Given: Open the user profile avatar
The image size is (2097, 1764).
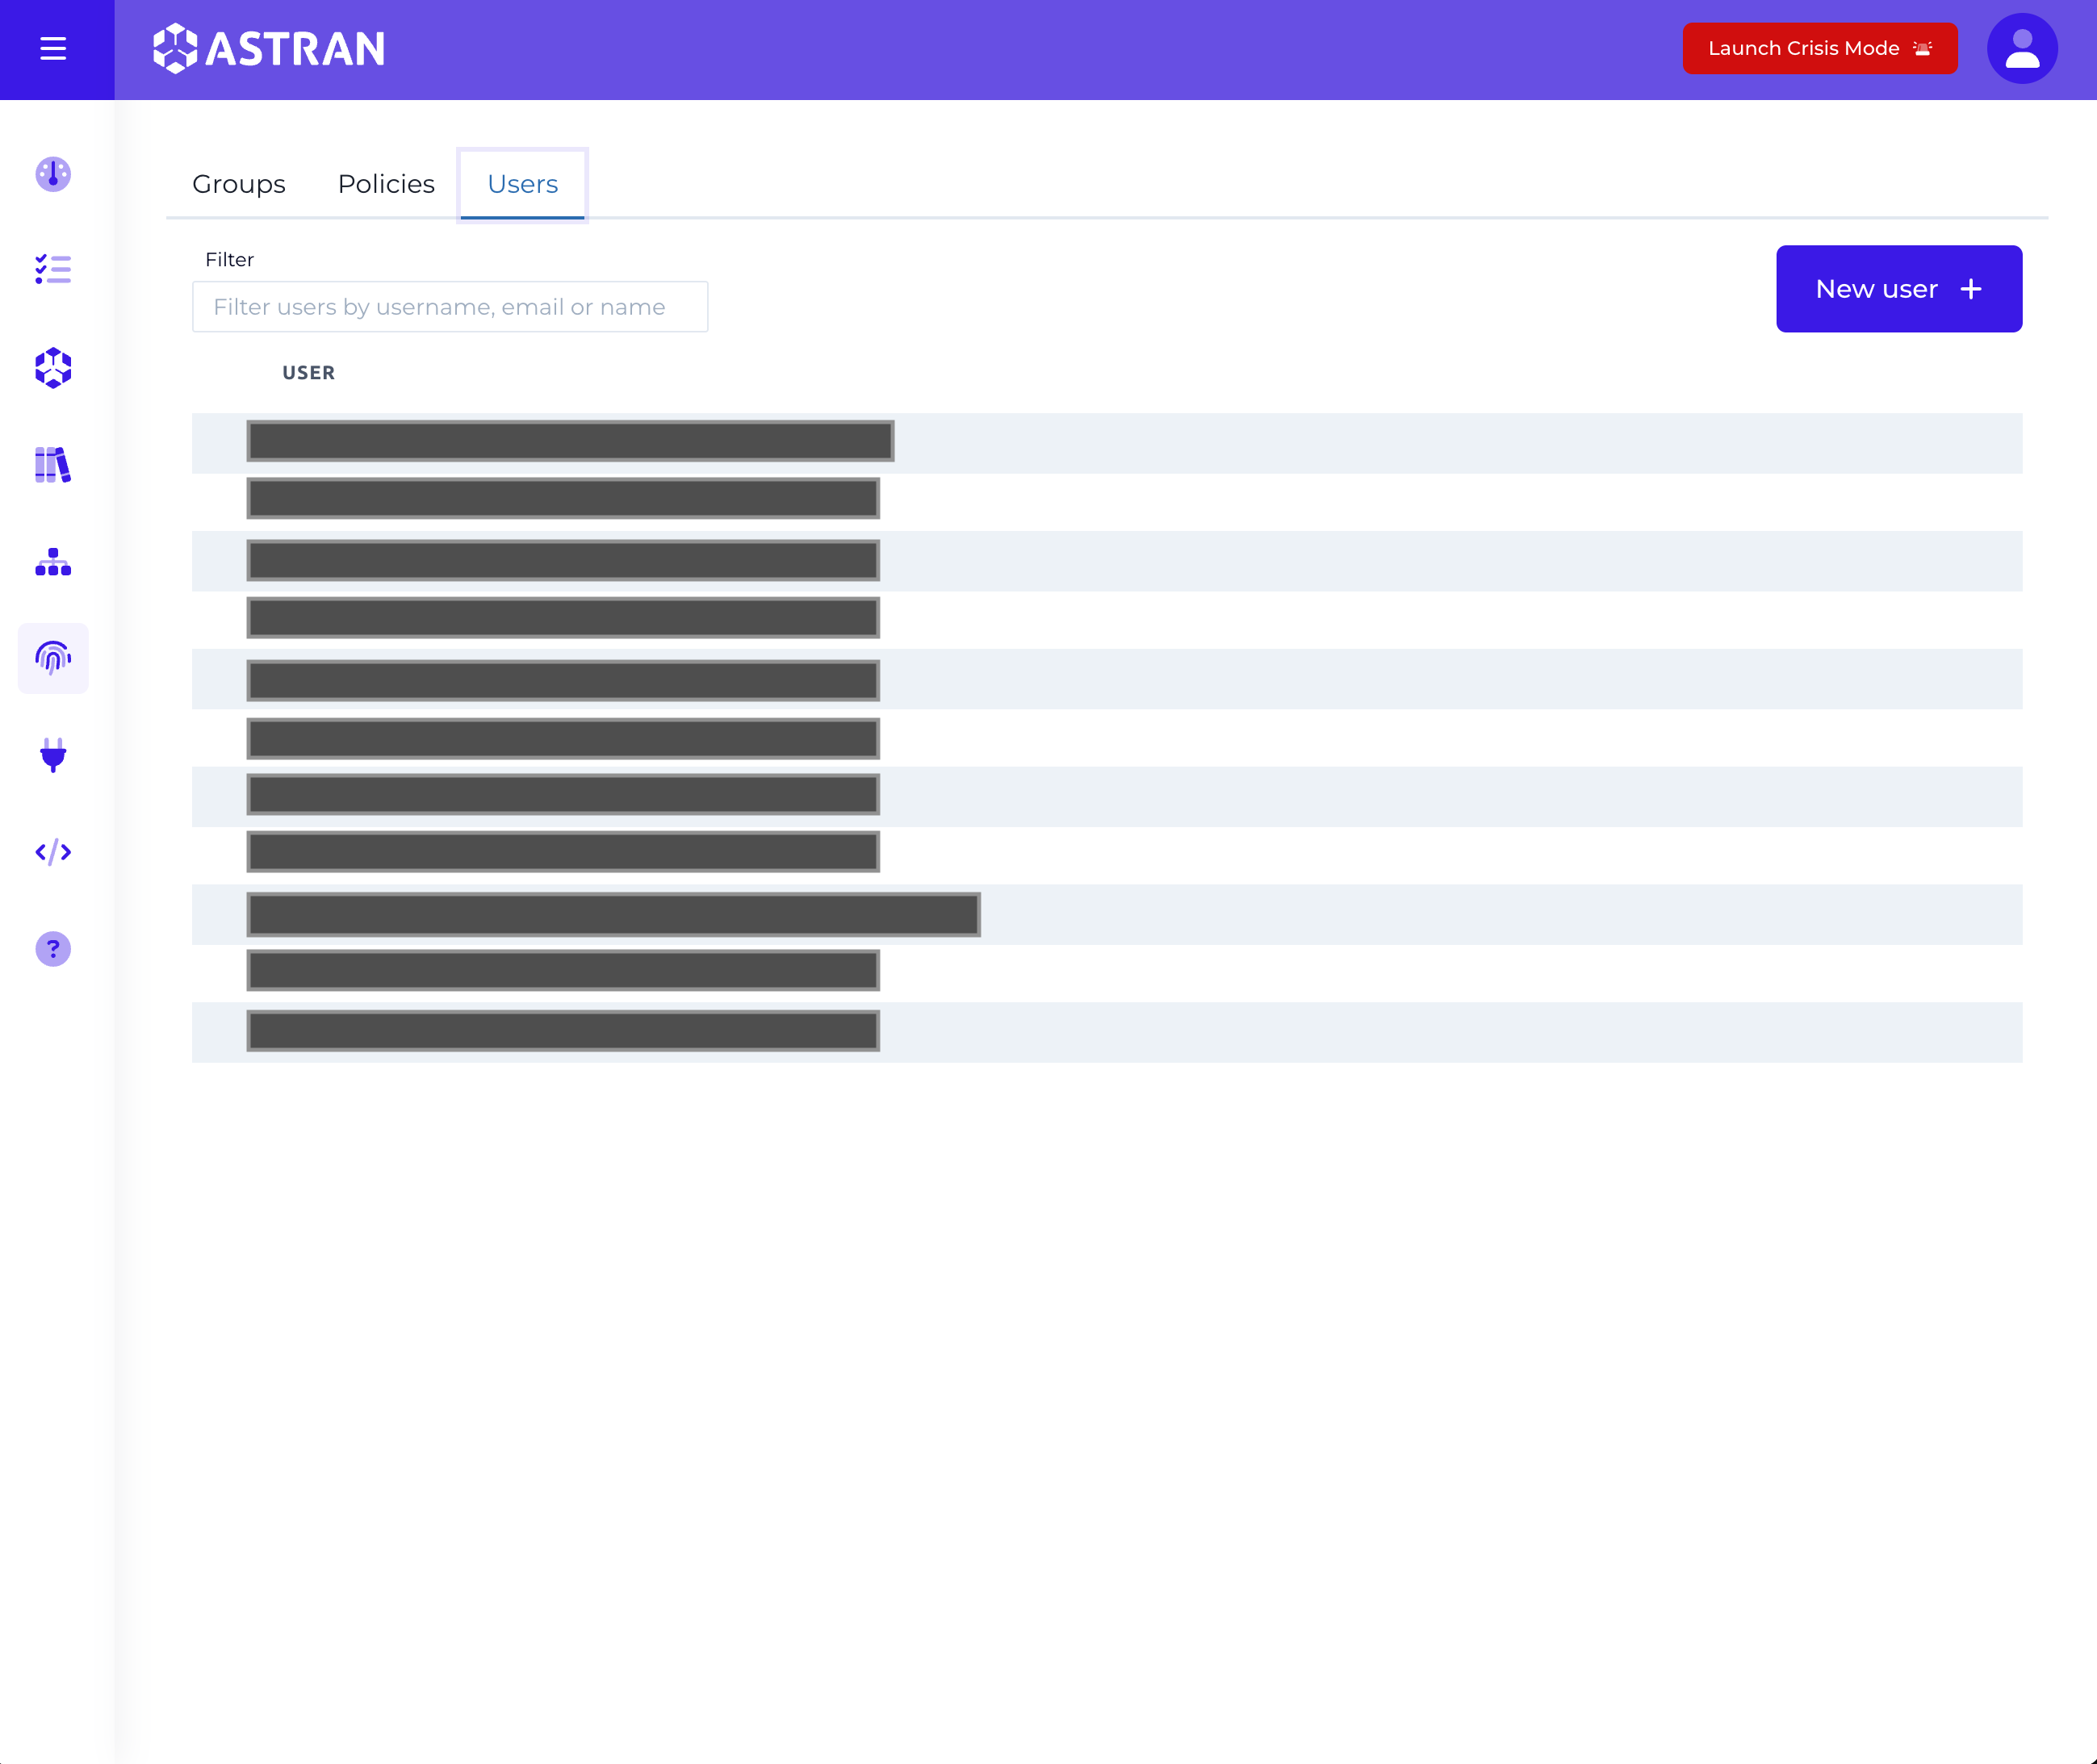Looking at the screenshot, I should pos(2022,48).
